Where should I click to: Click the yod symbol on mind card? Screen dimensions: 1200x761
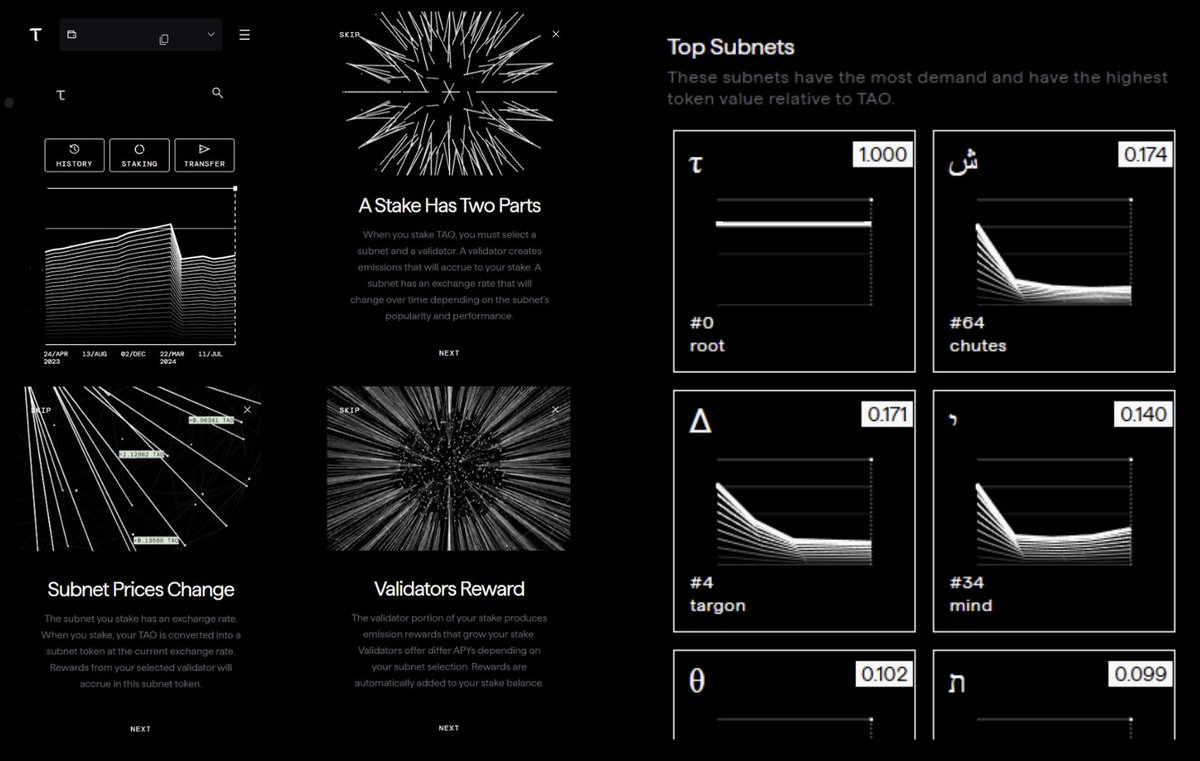(x=953, y=418)
